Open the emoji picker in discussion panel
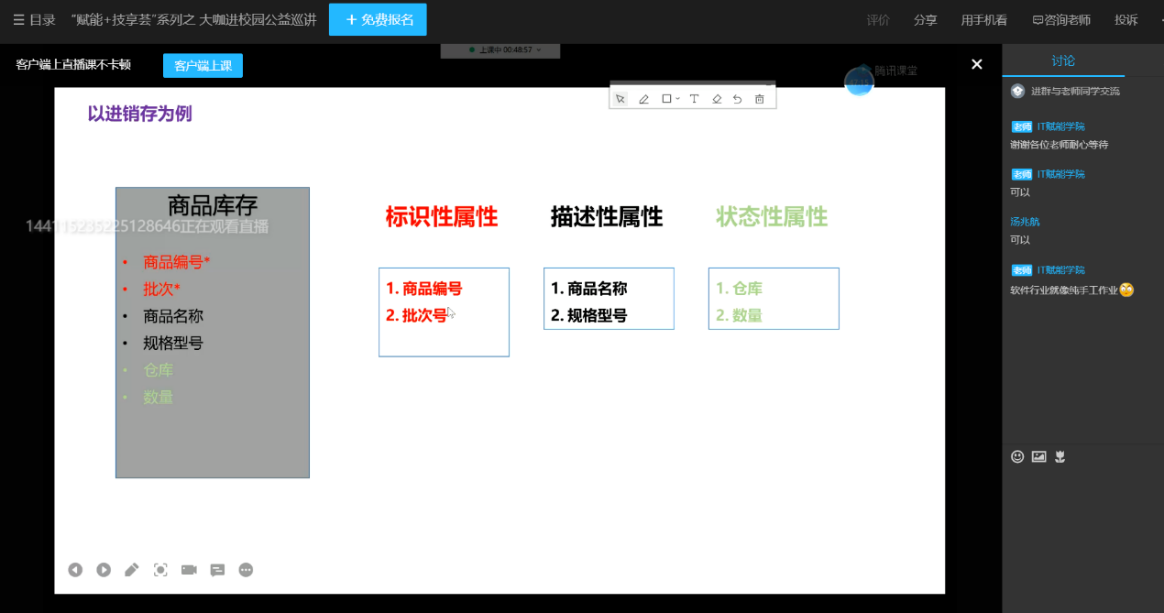The height and width of the screenshot is (613, 1164). coord(1017,457)
